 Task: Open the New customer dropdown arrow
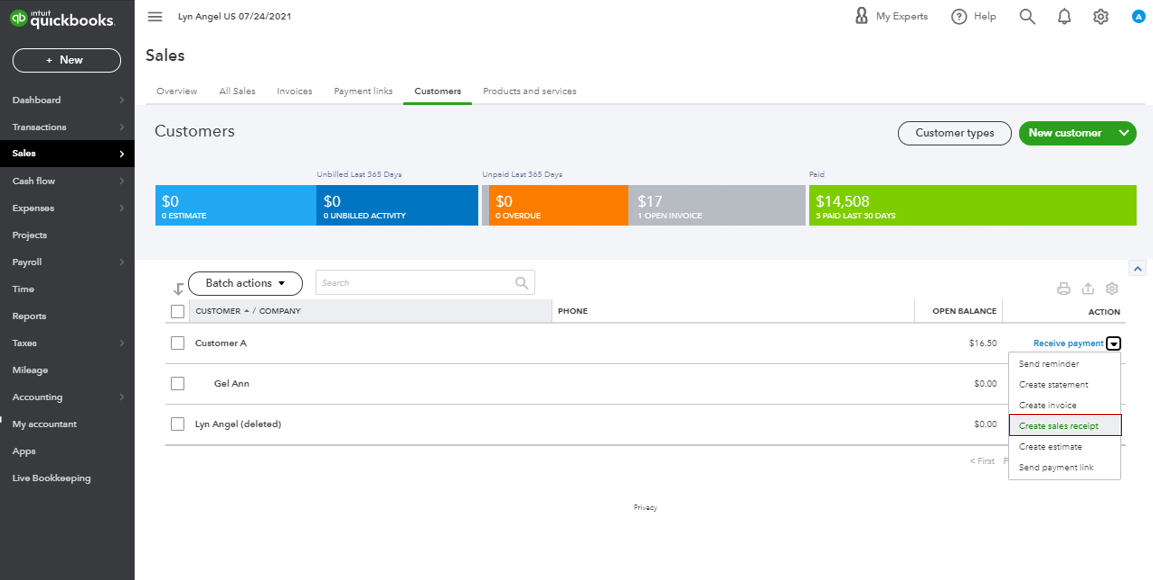pyautogui.click(x=1123, y=133)
